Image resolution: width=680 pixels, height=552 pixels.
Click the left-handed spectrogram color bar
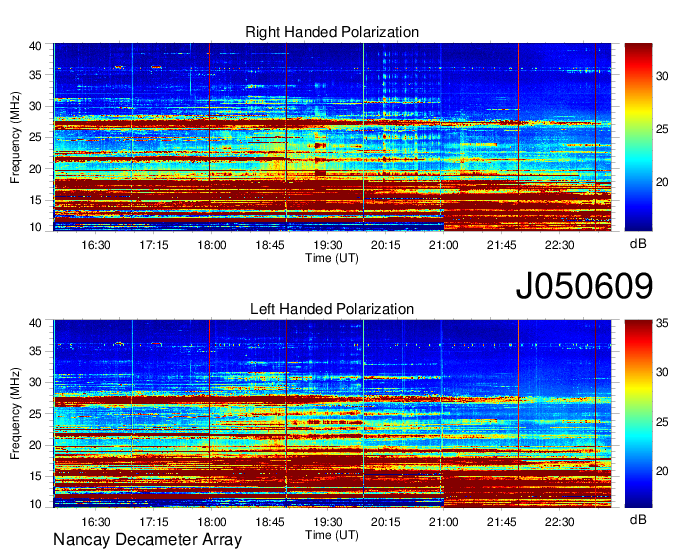click(x=638, y=414)
